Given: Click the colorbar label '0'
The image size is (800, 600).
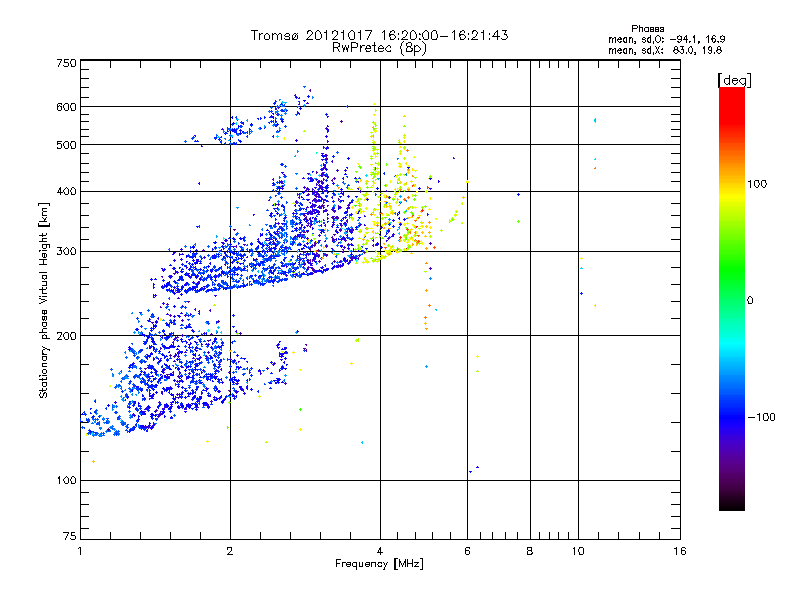Looking at the screenshot, I should pos(750,301).
